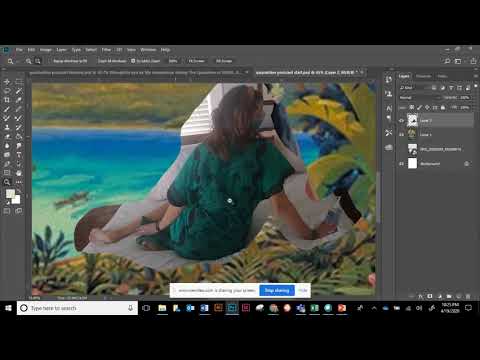The height and width of the screenshot is (360, 480).
Task: Open the Edit Toolbar three-dots button
Action: click(19, 182)
